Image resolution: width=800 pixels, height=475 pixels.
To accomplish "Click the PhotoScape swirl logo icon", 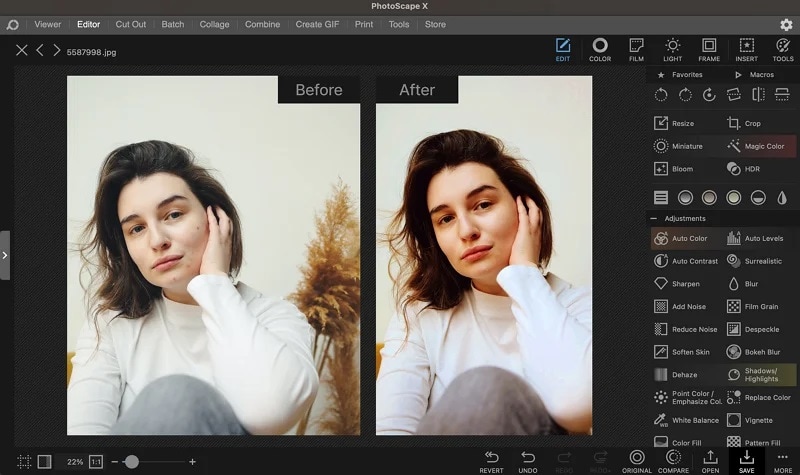I will pyautogui.click(x=12, y=24).
